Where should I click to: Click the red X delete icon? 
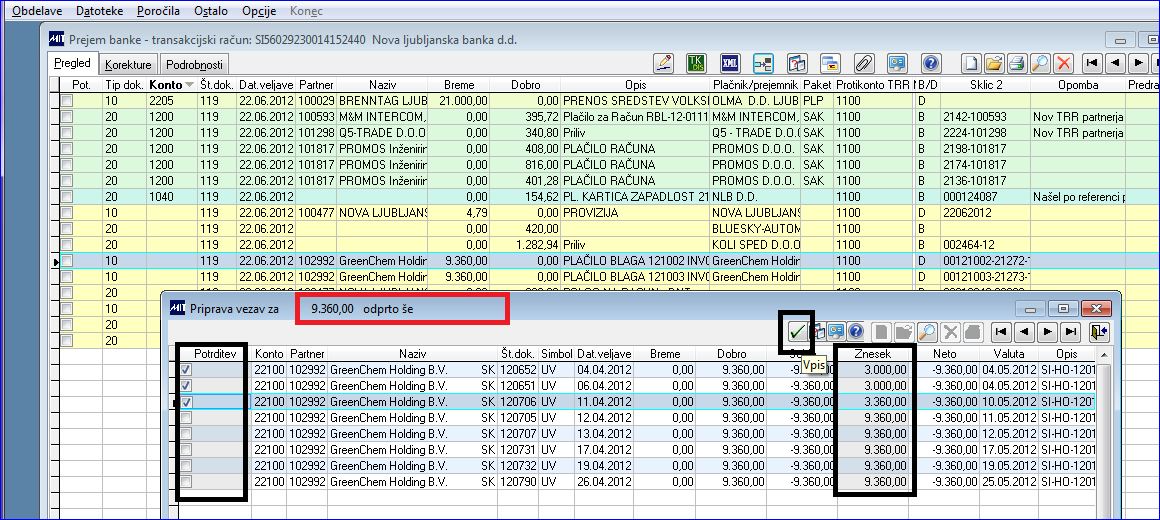(1063, 63)
